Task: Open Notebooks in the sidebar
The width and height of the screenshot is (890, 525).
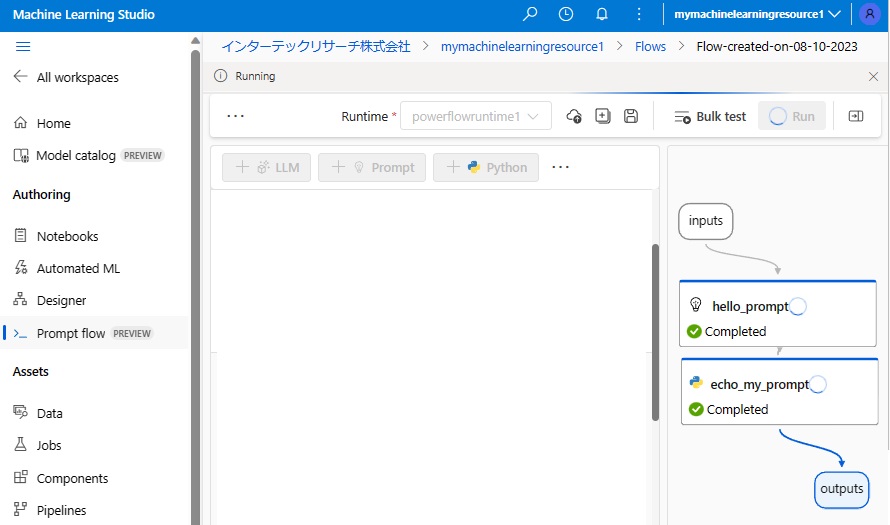Action: pos(56,236)
